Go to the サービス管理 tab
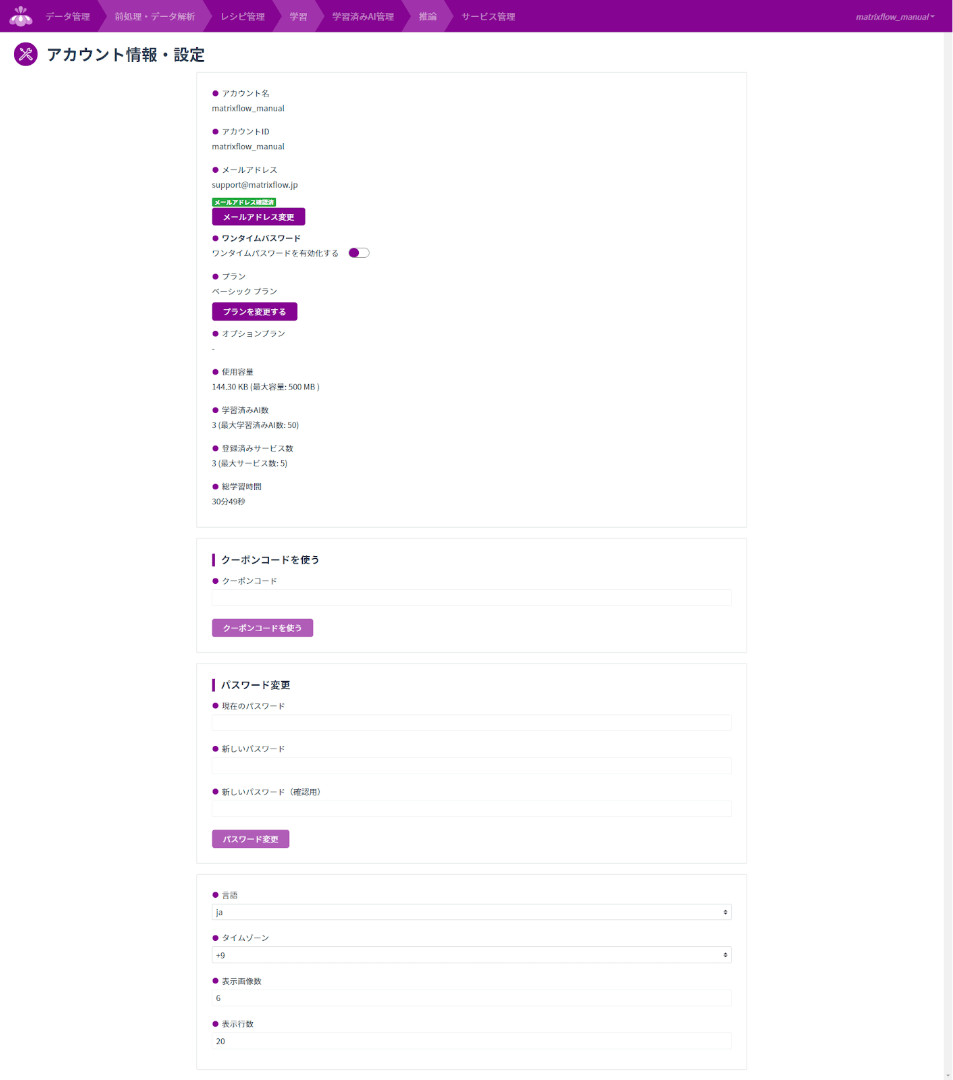Screen dimensions: 953x1080 tap(488, 17)
